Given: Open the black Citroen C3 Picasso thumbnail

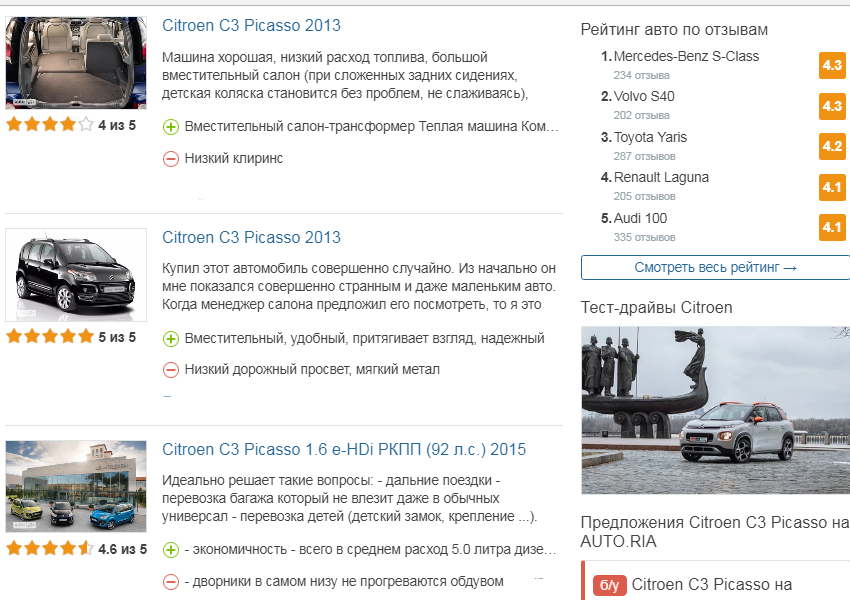Looking at the screenshot, I should point(76,275).
